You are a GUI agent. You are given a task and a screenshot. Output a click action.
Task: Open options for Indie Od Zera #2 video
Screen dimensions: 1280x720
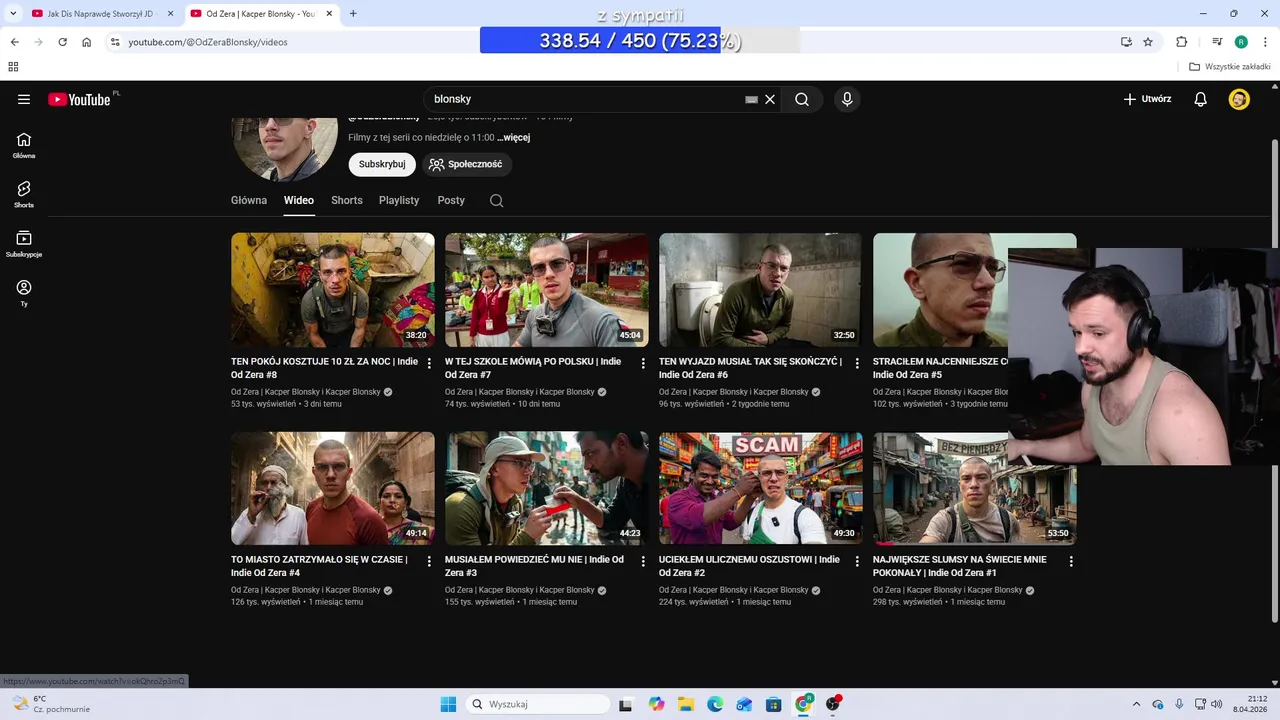(x=857, y=561)
